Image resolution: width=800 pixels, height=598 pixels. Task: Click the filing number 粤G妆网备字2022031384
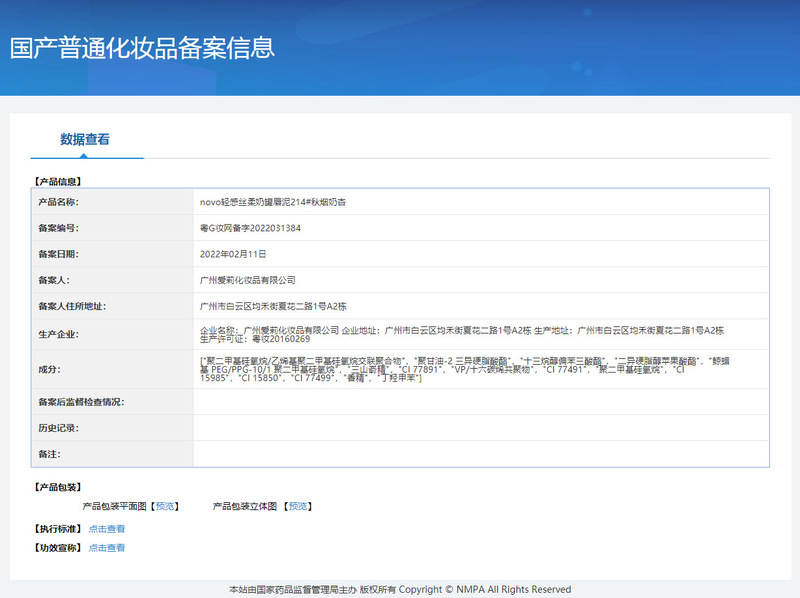point(250,228)
